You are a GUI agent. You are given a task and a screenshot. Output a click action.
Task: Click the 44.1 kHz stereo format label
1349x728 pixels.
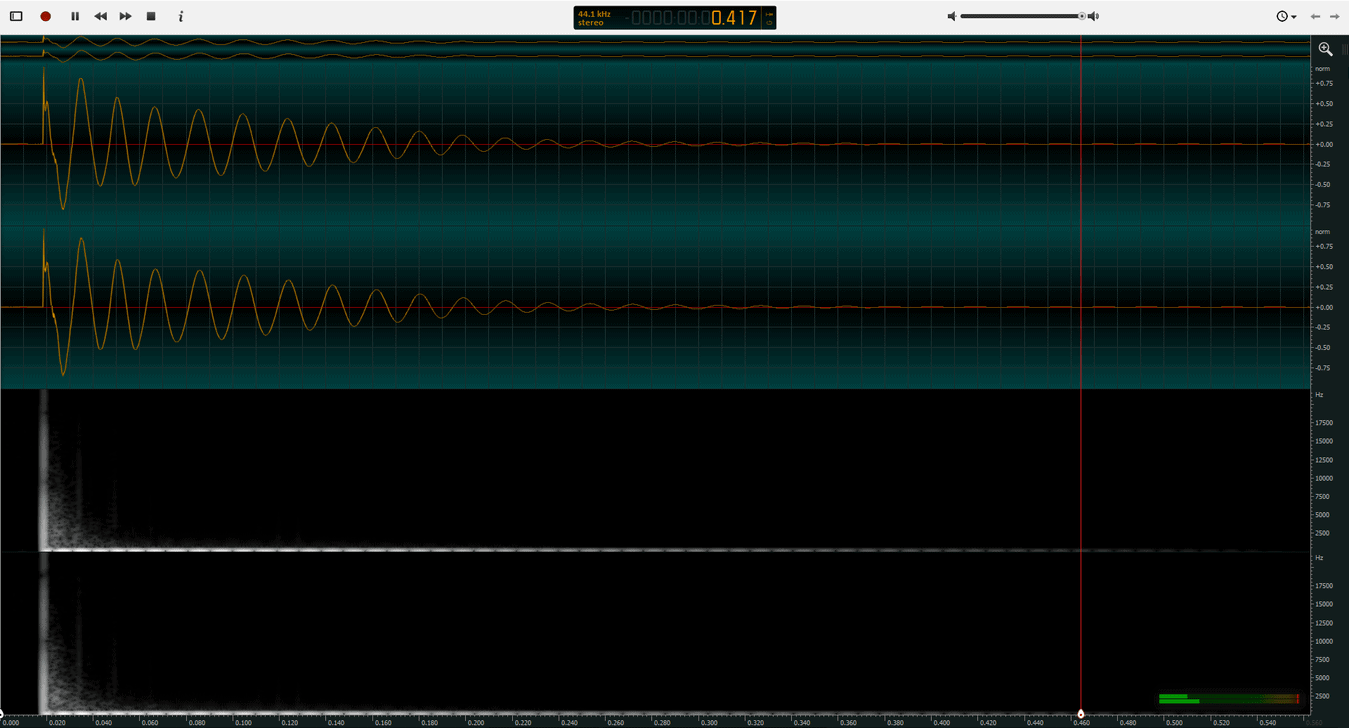pyautogui.click(x=594, y=18)
